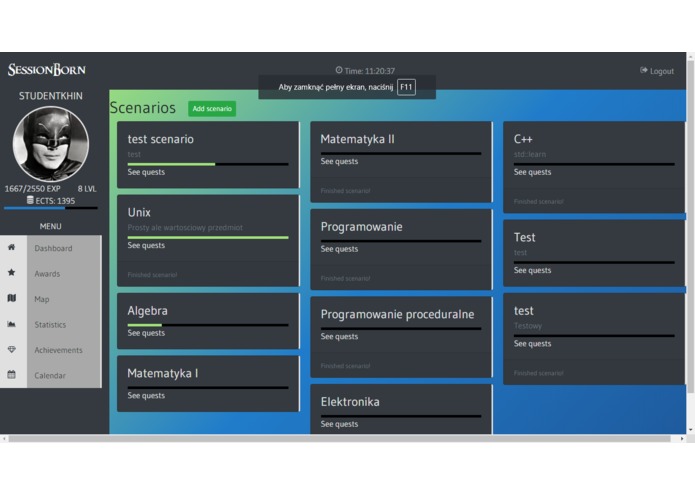Click the STUDENTKHIN username
The height and width of the screenshot is (494, 695).
tap(51, 96)
